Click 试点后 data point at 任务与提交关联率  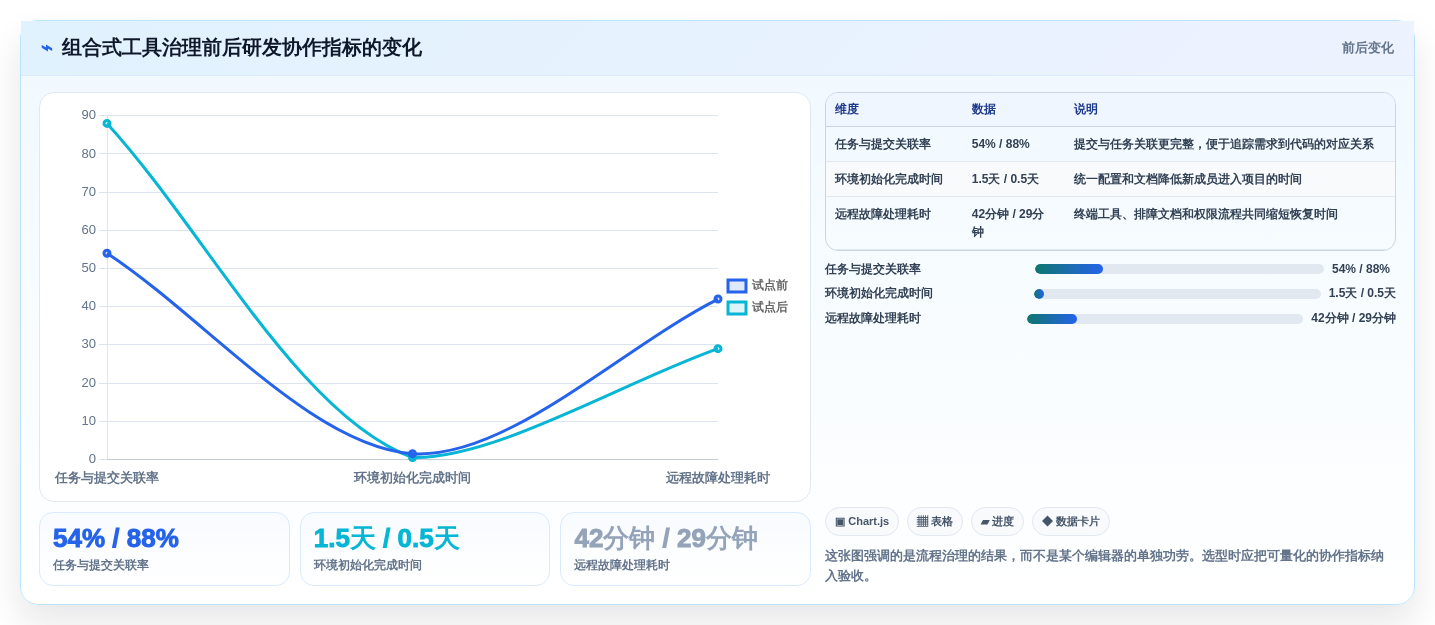107,124
